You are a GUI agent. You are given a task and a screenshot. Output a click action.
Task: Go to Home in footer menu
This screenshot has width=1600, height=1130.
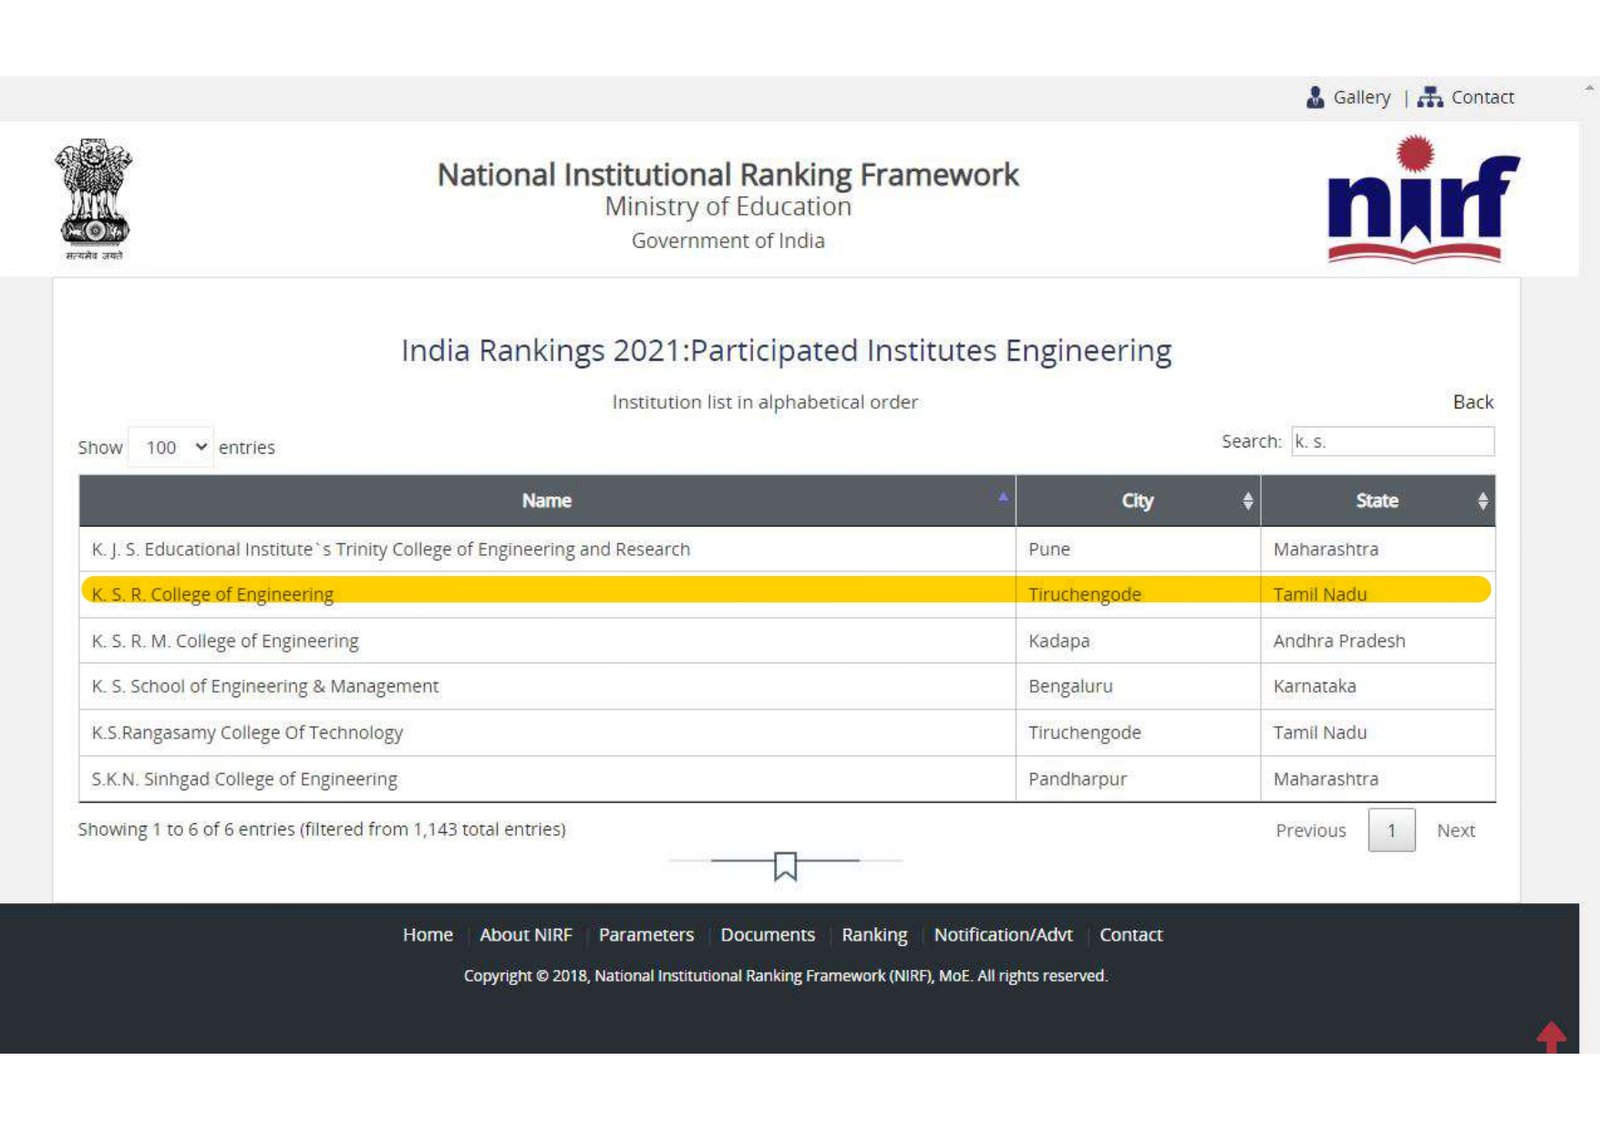coord(427,935)
